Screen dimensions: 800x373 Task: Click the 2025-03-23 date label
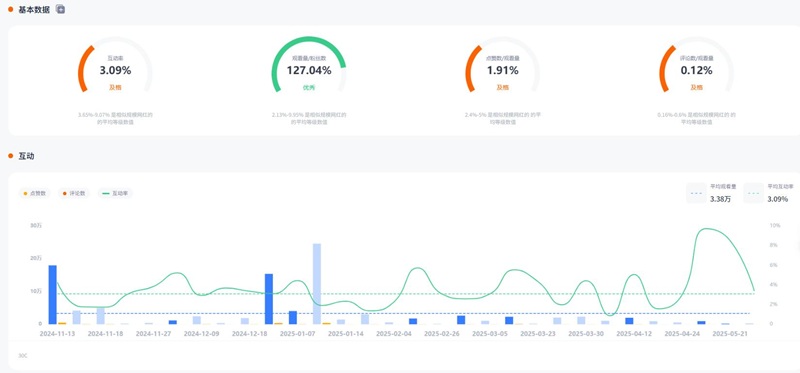click(538, 334)
